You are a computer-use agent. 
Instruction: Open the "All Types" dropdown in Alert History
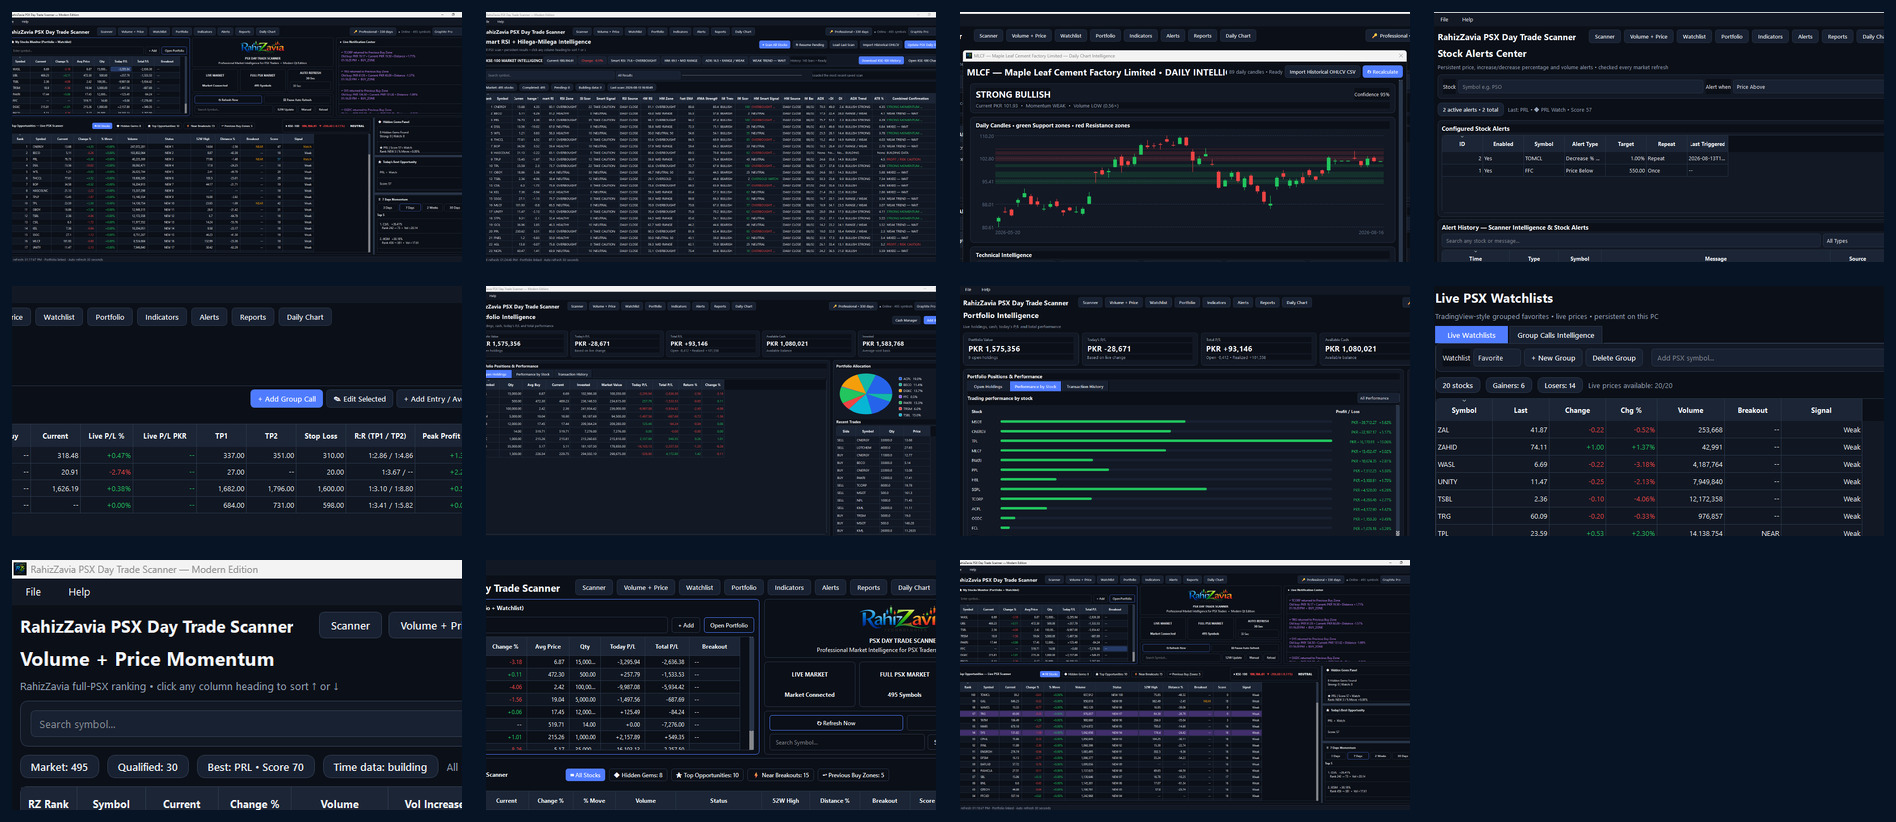[1853, 241]
